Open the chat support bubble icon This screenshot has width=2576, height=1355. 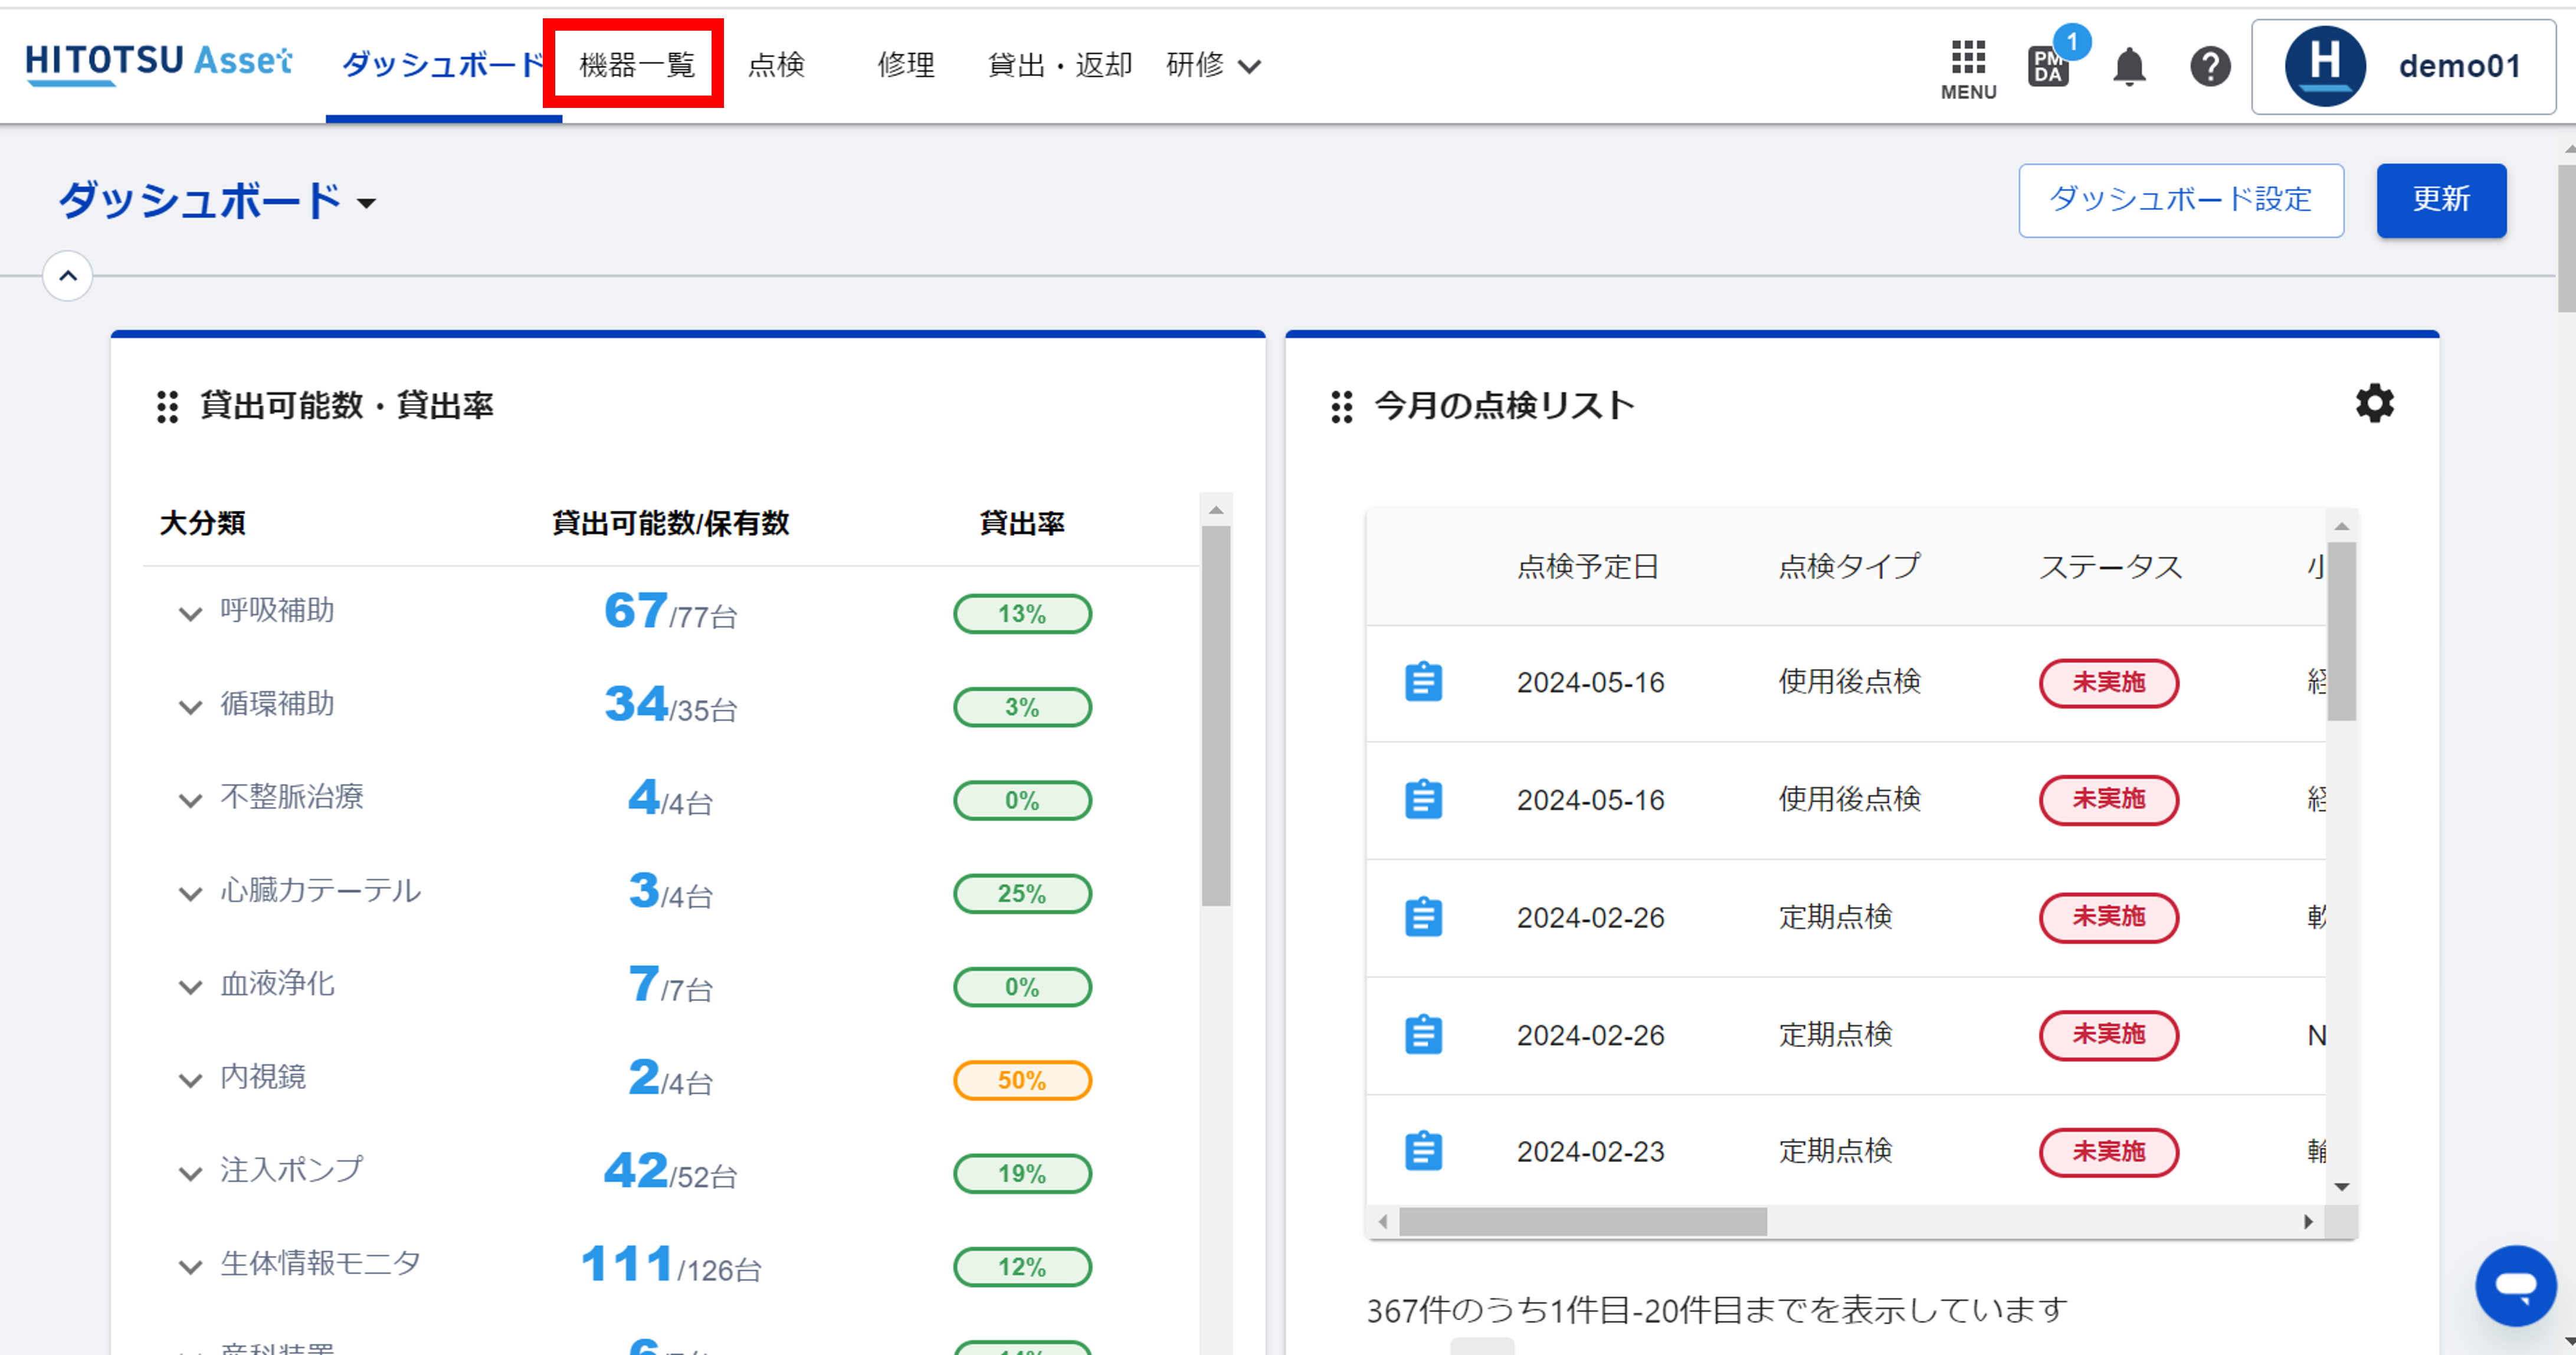pyautogui.click(x=2515, y=1285)
